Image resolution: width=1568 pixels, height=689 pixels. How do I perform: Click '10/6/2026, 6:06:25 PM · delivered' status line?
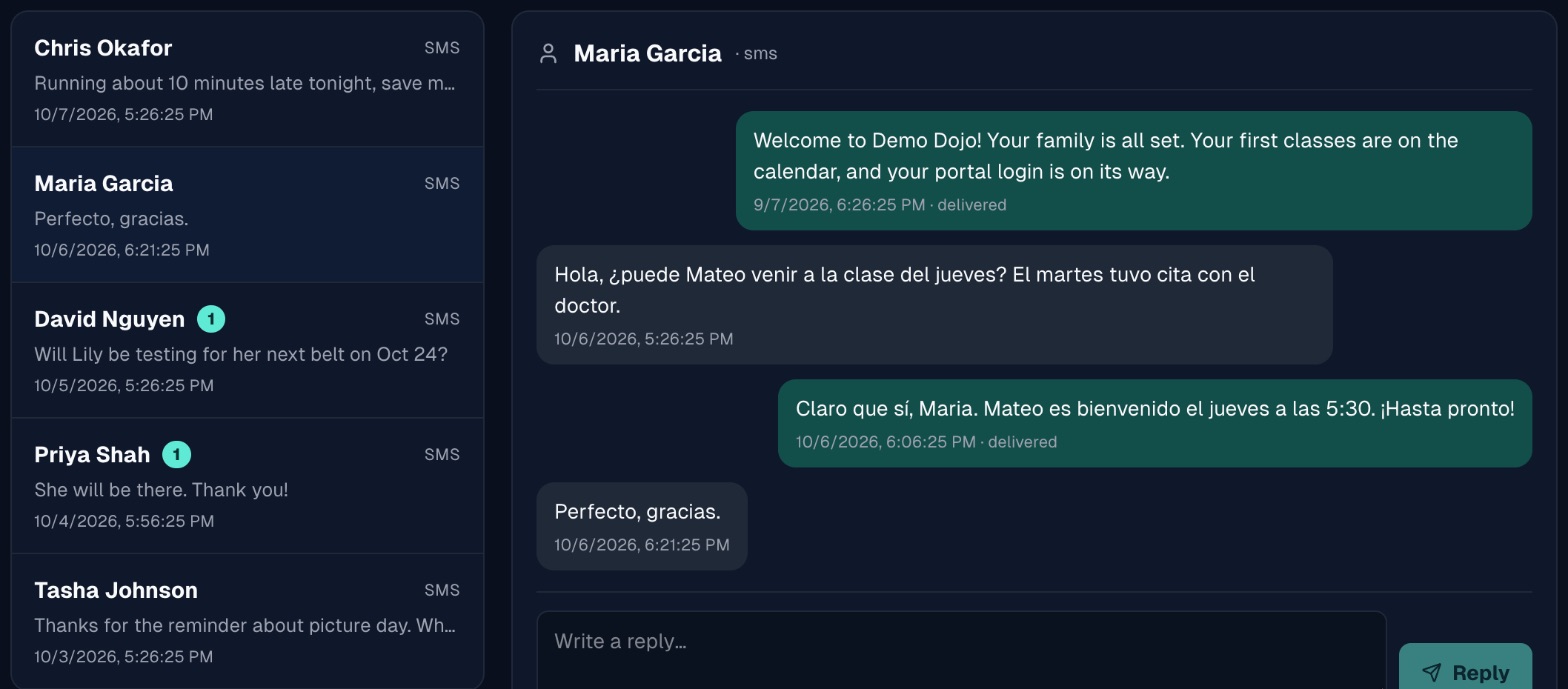[x=926, y=442]
